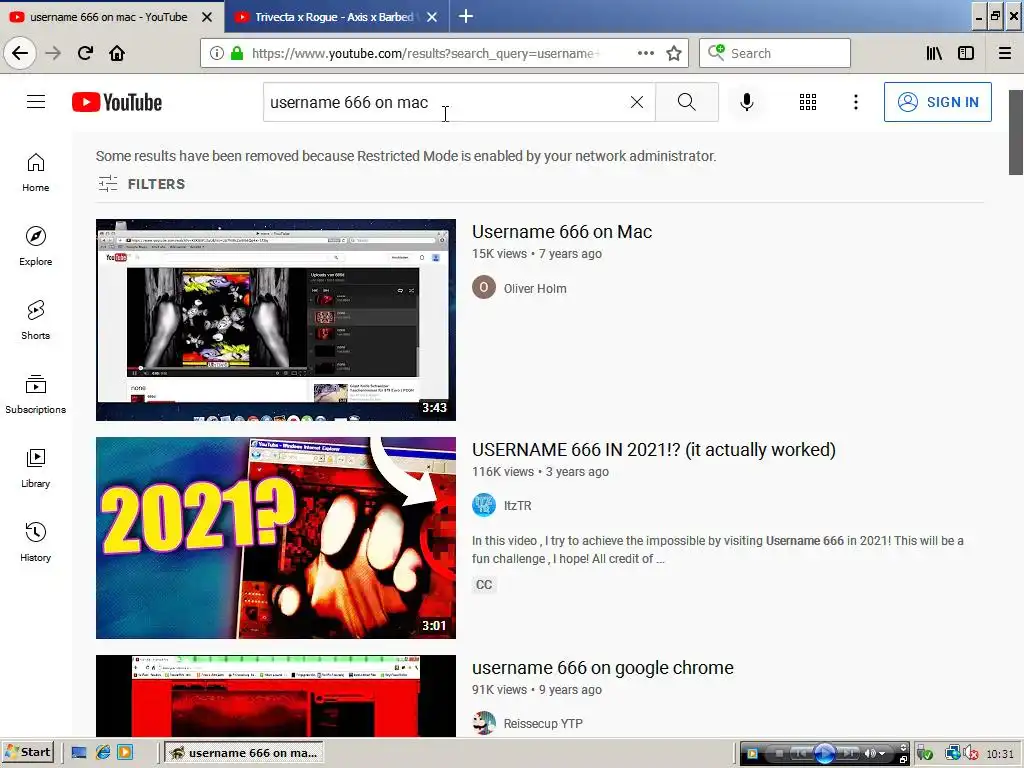
Task: Go back to the previous page
Action: 20,53
